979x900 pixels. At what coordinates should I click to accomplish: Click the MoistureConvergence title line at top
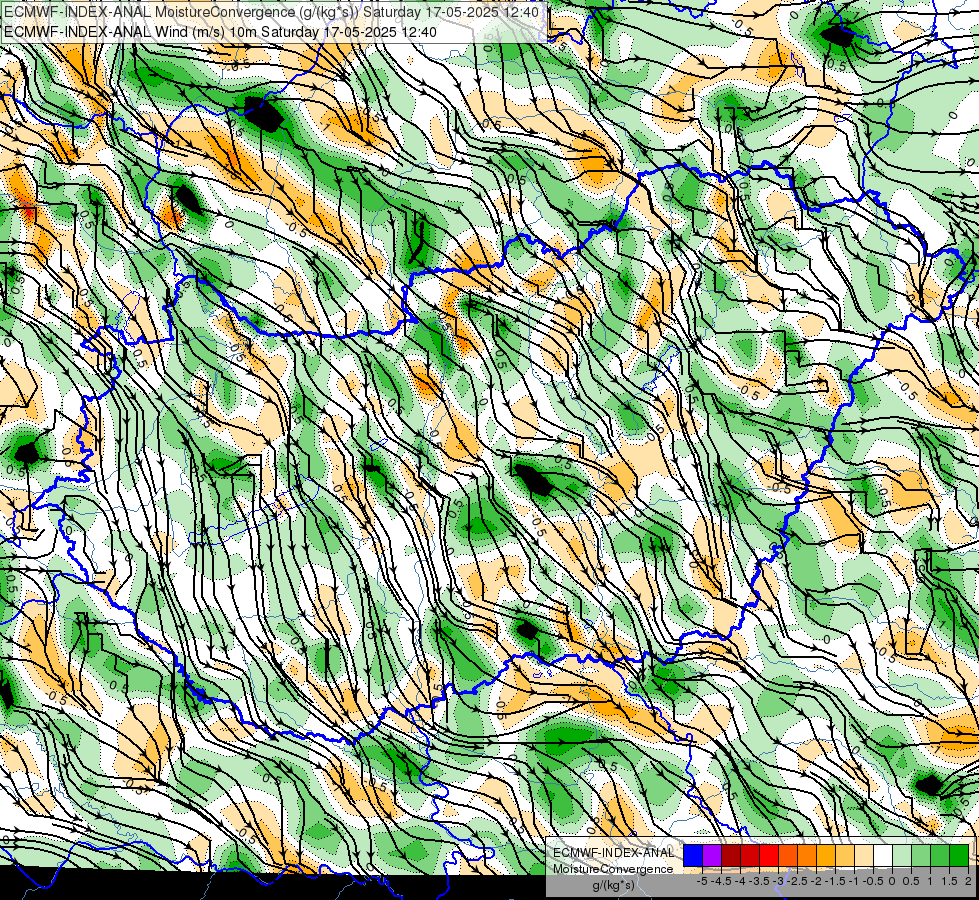coord(271,11)
